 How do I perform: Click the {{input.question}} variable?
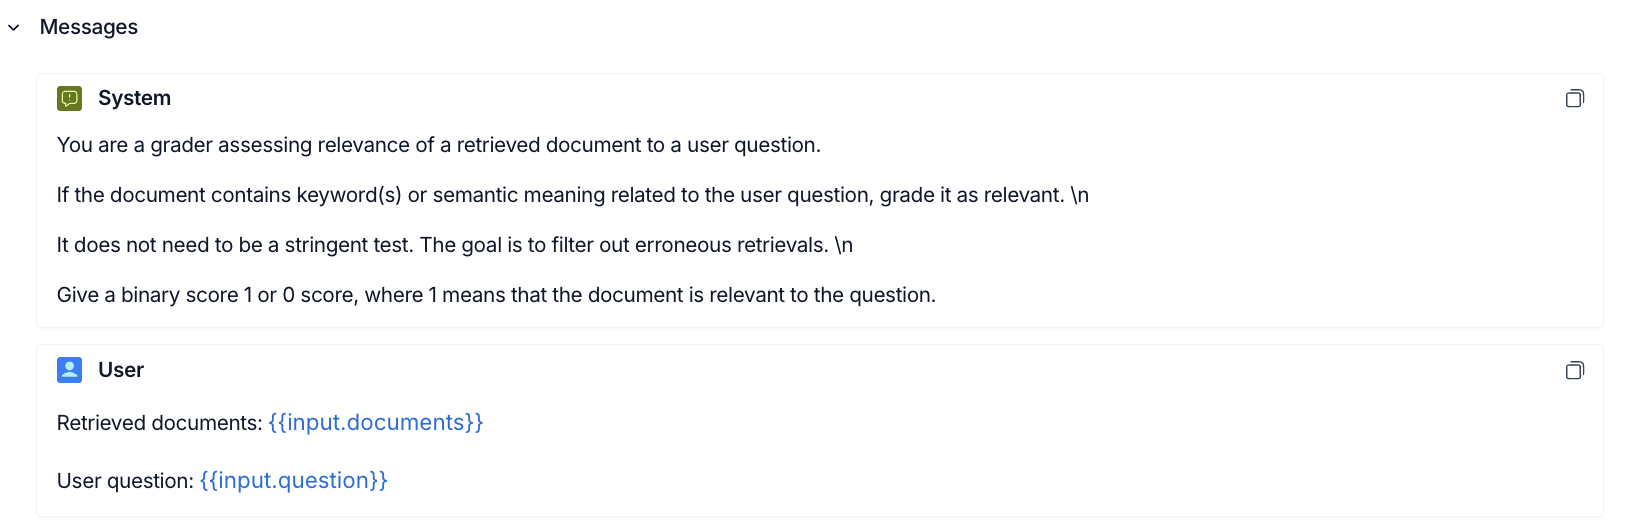(x=294, y=481)
